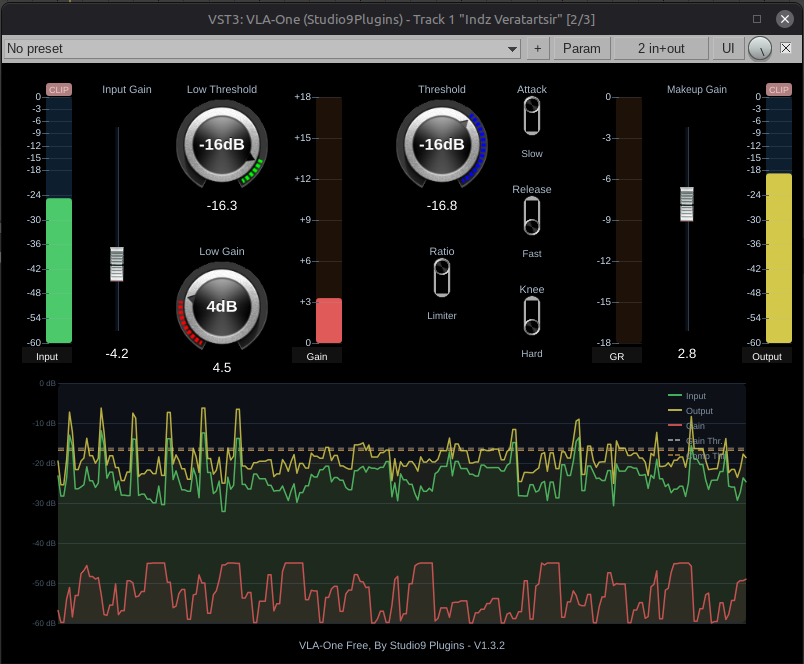804x664 pixels.
Task: Reset the Output meter CLIP indicator
Action: pos(778,90)
